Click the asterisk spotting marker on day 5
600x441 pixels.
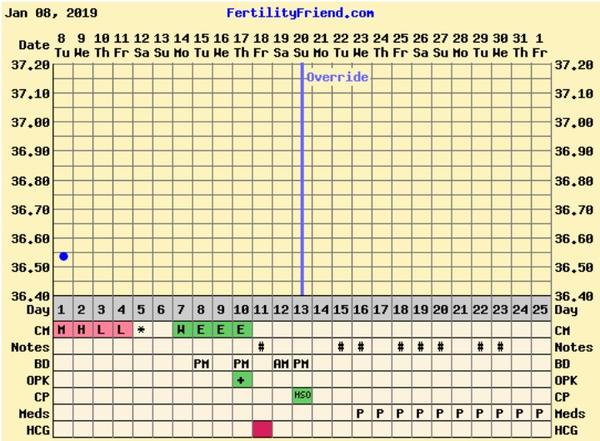[x=141, y=330]
